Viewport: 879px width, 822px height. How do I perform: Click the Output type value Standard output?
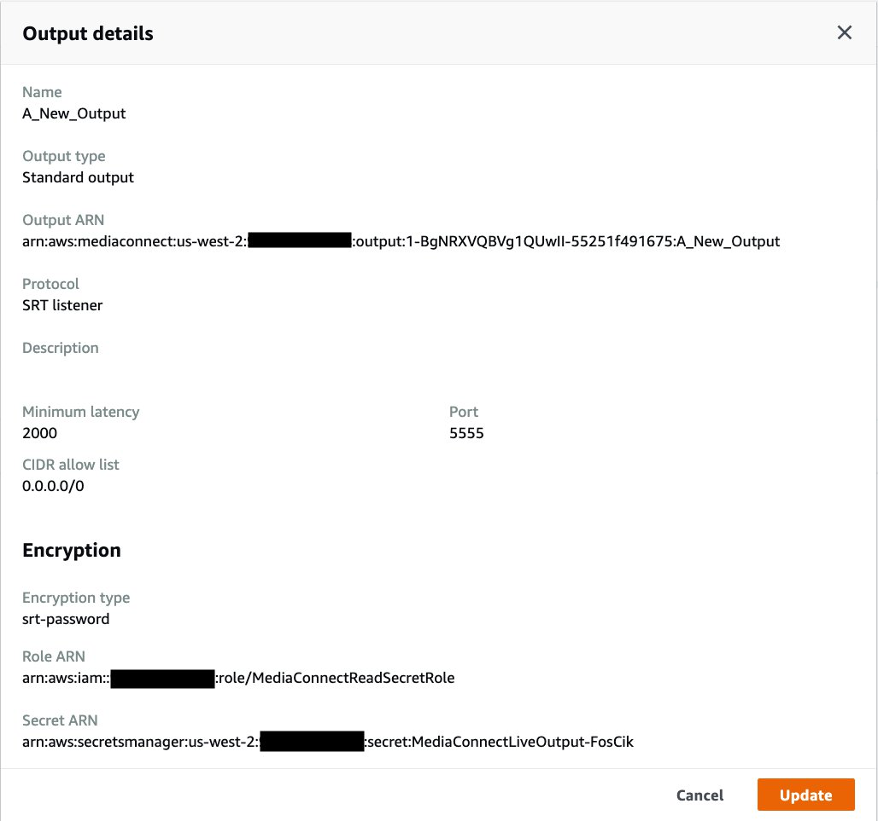pyautogui.click(x=78, y=177)
